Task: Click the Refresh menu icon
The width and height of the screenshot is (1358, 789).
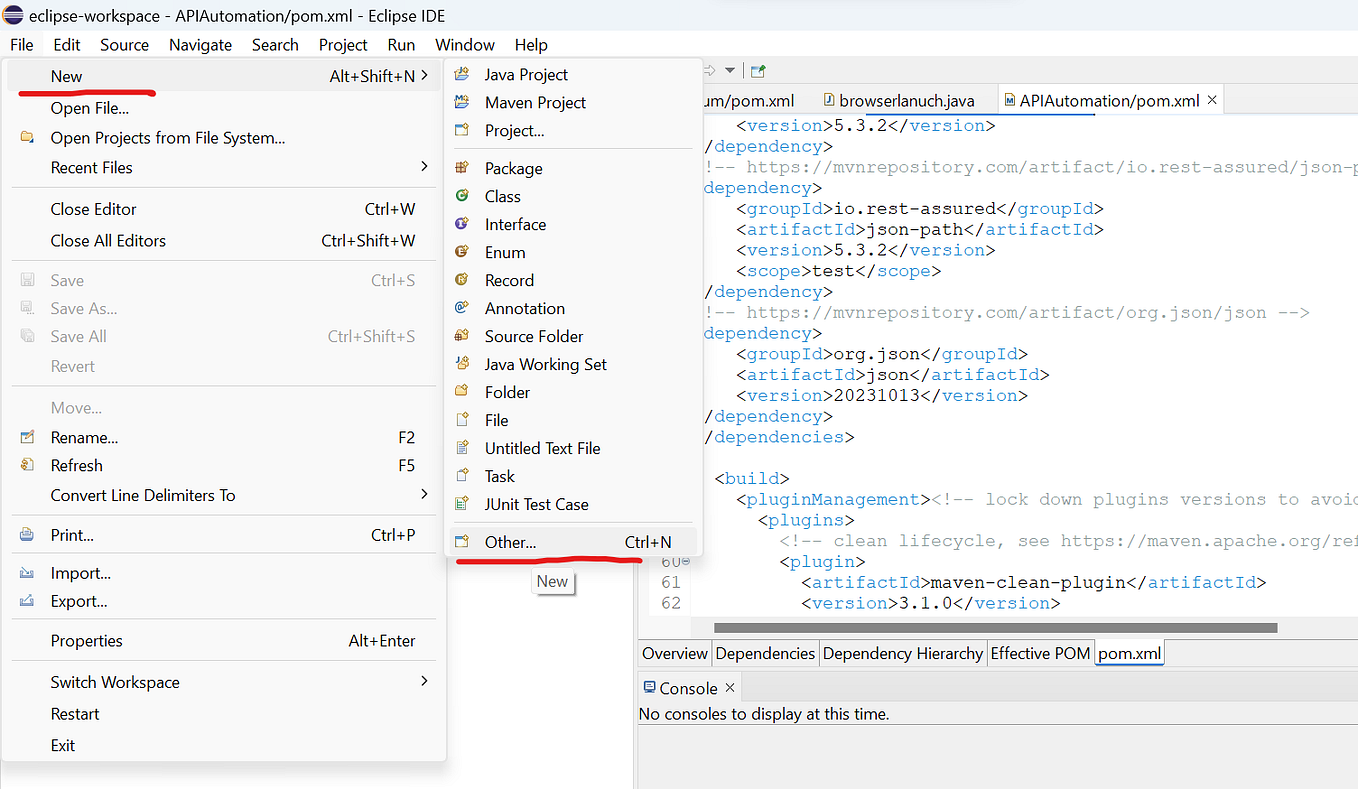Action: click(28, 465)
